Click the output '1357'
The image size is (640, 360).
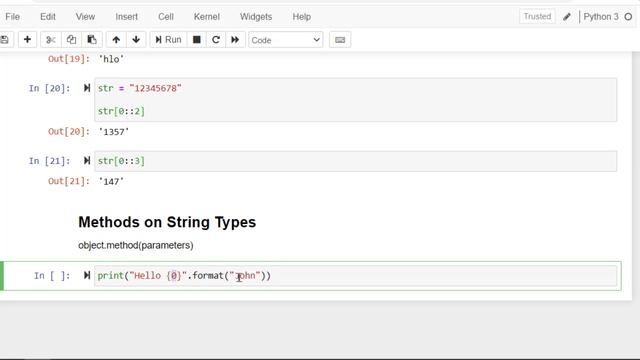coord(114,132)
